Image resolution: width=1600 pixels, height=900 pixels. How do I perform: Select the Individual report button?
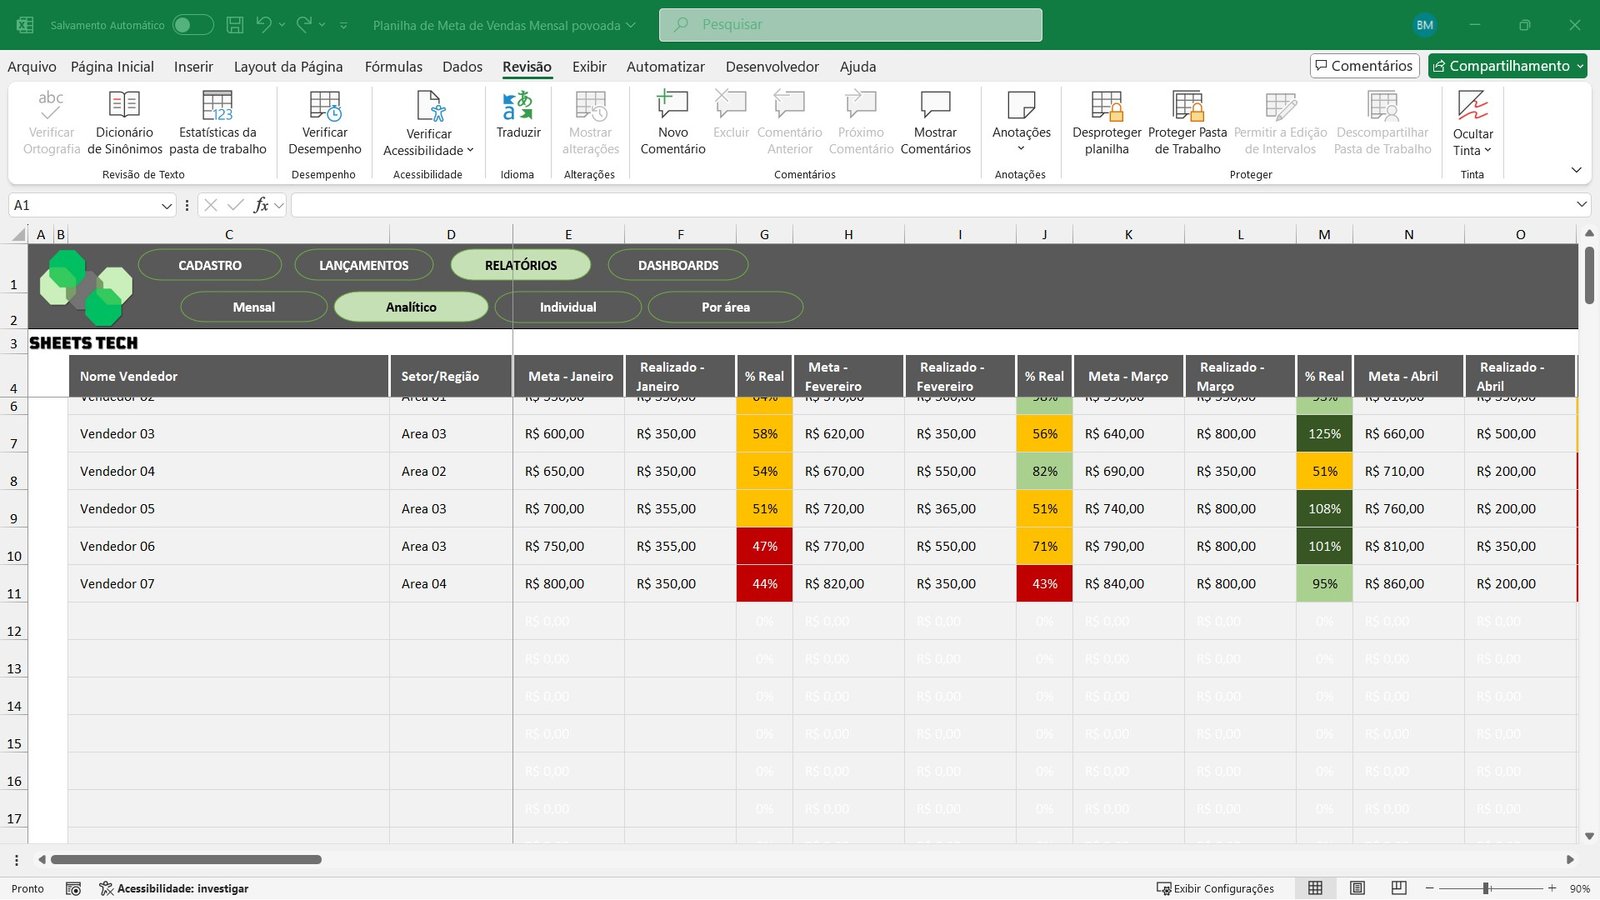568,307
